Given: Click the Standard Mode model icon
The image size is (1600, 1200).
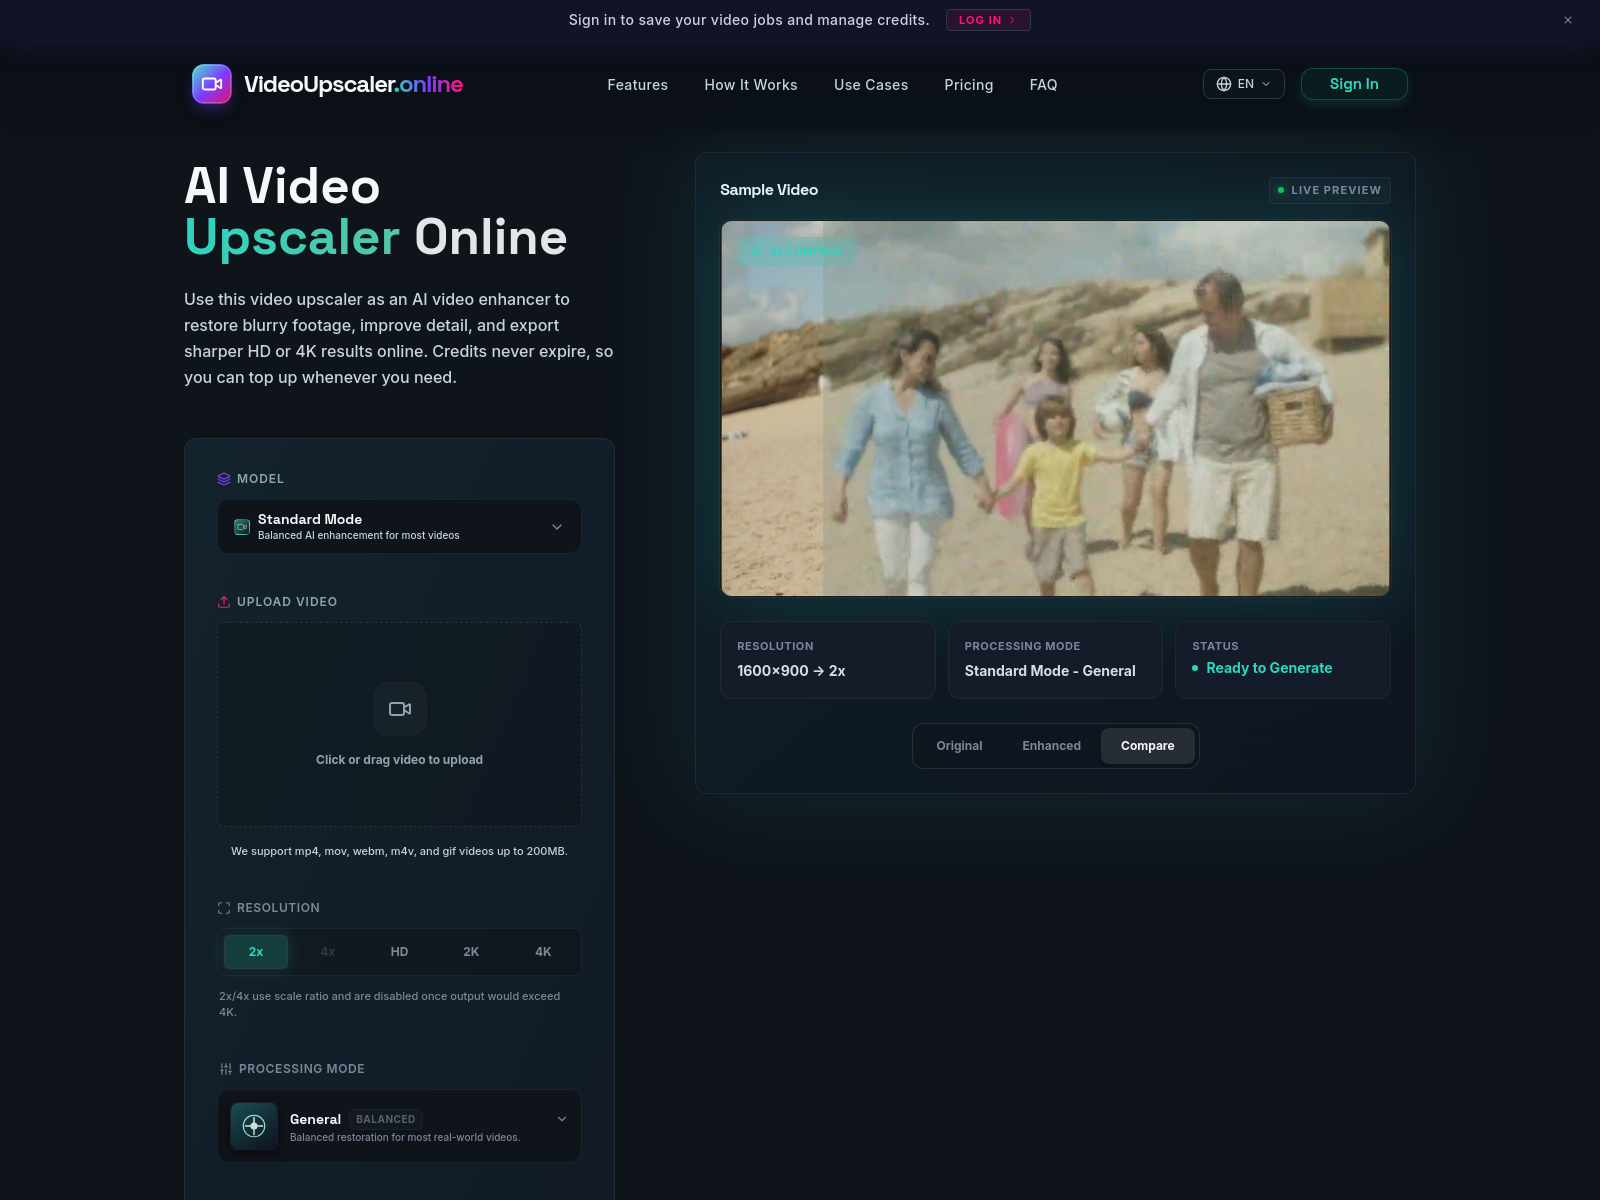Looking at the screenshot, I should point(242,527).
